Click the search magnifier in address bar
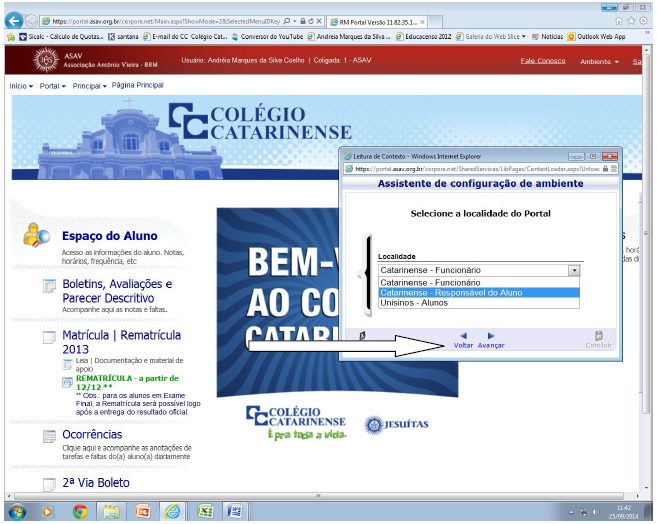 287,21
